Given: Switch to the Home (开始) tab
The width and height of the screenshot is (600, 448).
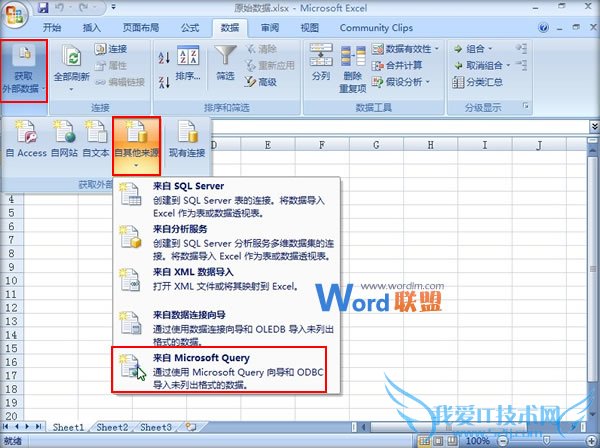Looking at the screenshot, I should click(x=52, y=28).
